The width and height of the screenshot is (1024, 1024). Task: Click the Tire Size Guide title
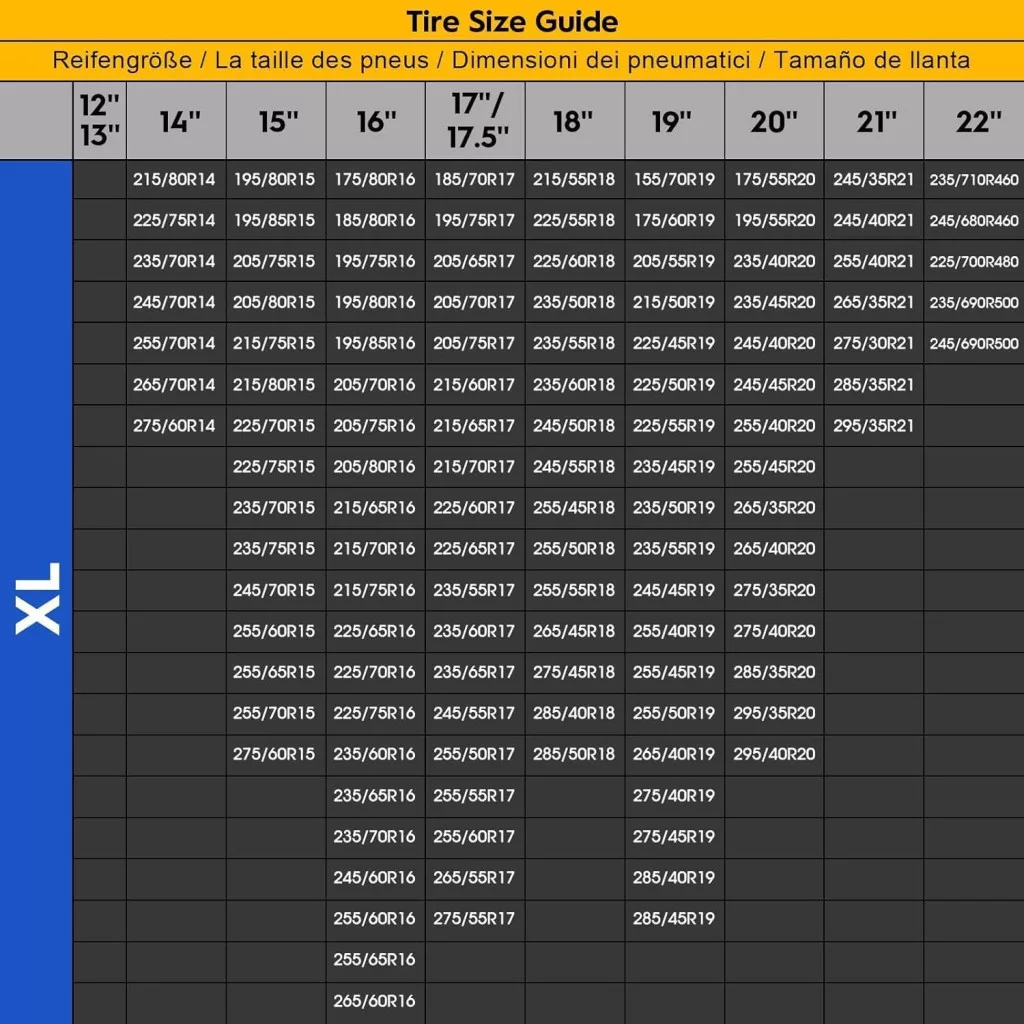(511, 21)
